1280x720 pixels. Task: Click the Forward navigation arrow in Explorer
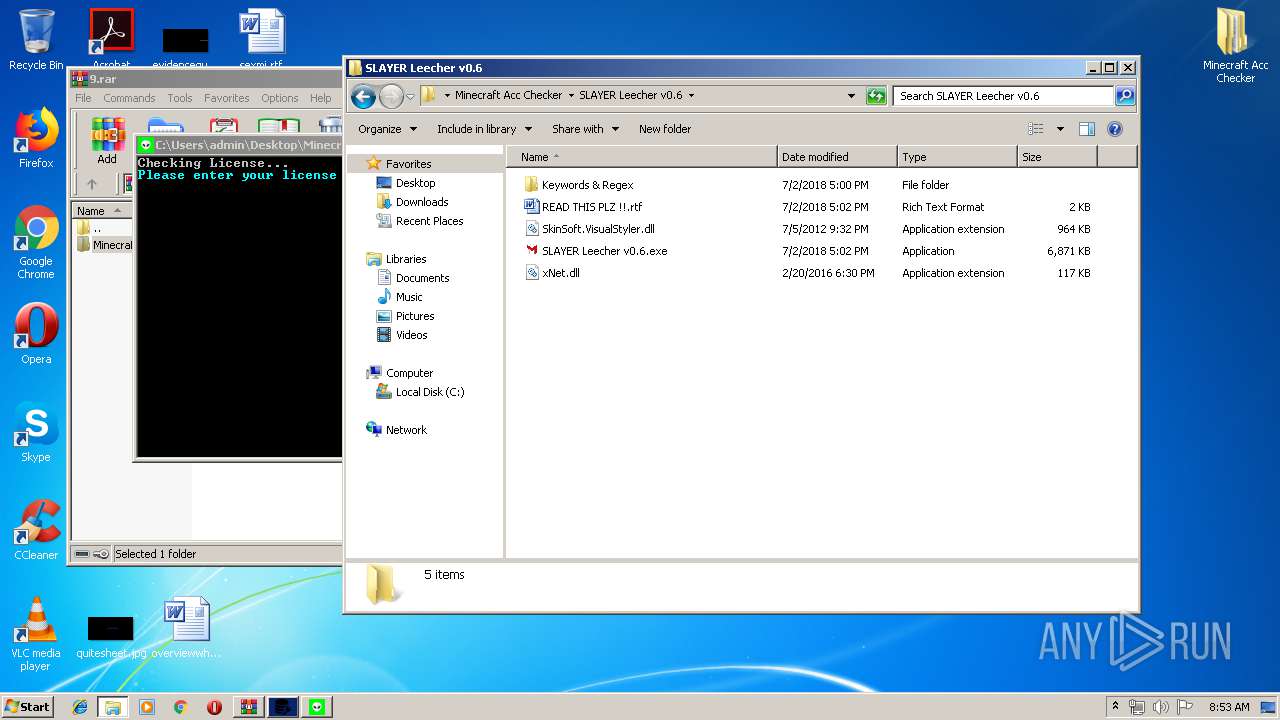coord(391,96)
